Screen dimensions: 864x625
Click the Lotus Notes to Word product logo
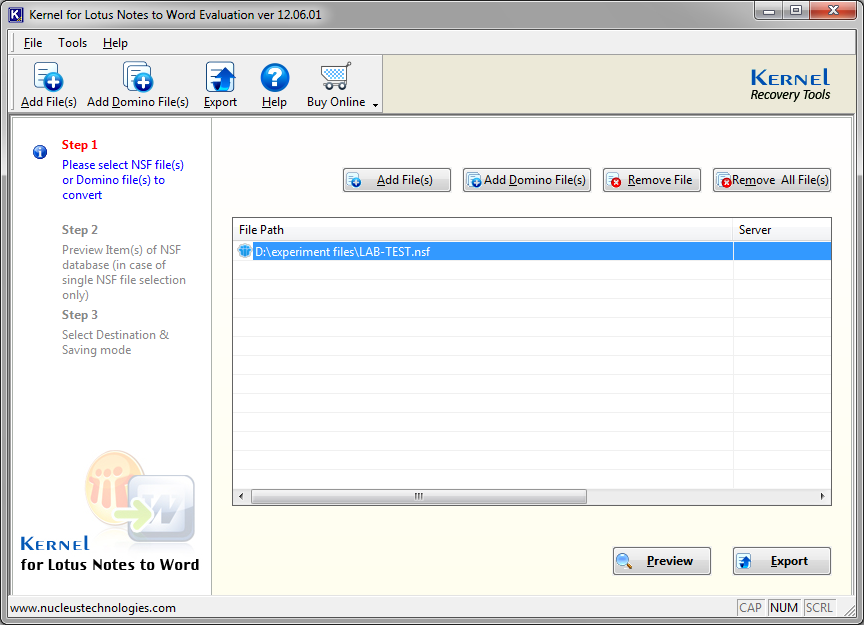click(x=140, y=498)
